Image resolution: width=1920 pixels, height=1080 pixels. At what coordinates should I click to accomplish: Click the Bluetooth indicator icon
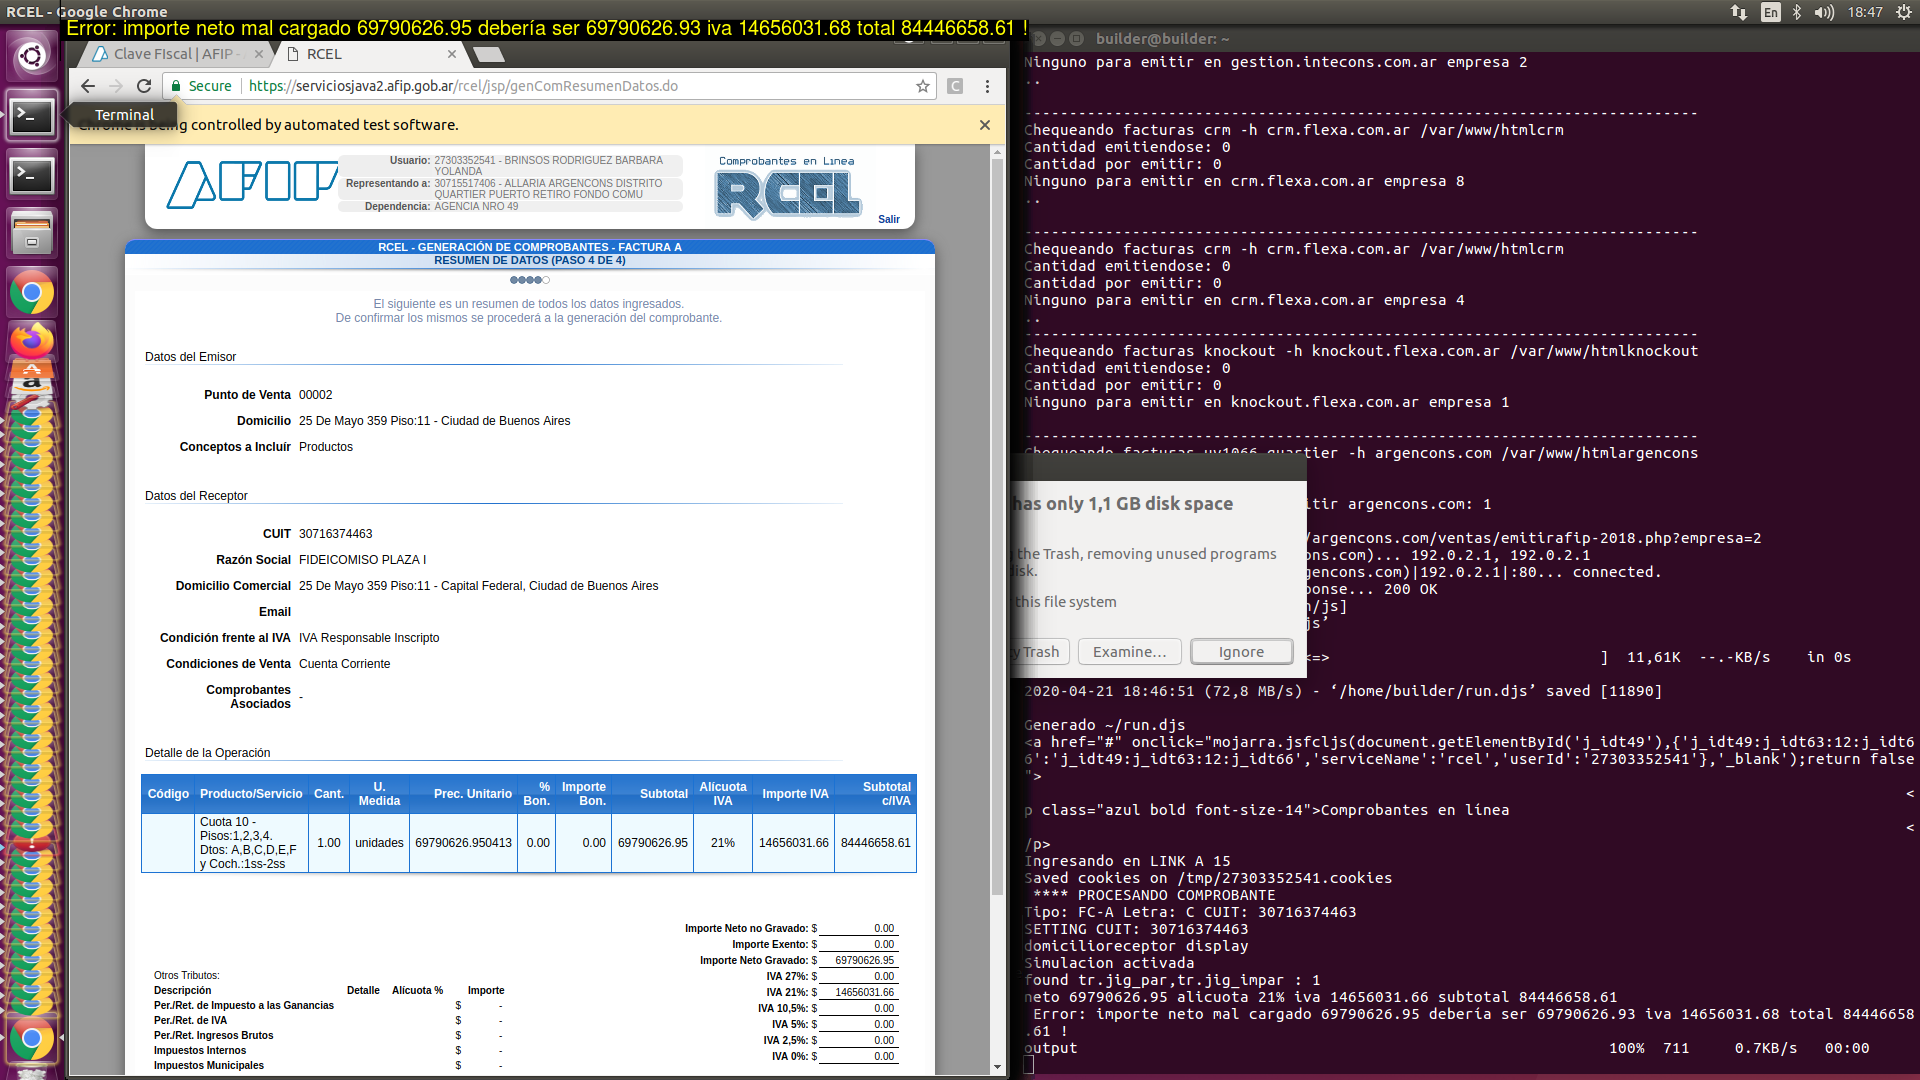(1797, 12)
